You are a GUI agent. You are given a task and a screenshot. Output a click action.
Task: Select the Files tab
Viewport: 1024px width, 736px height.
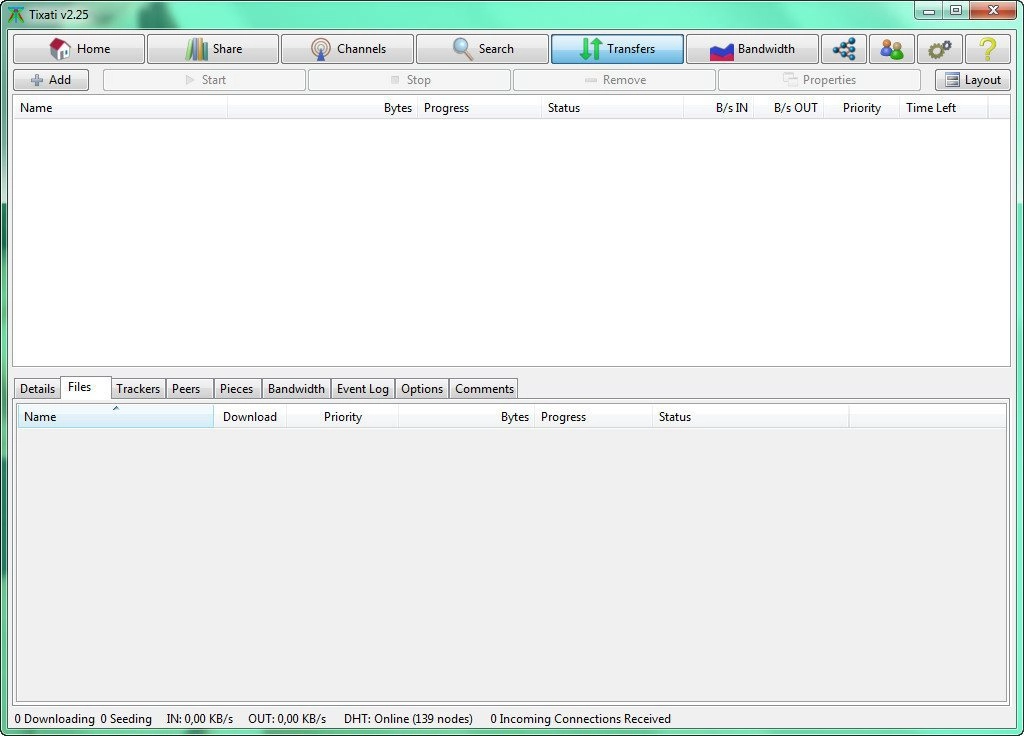pos(86,387)
